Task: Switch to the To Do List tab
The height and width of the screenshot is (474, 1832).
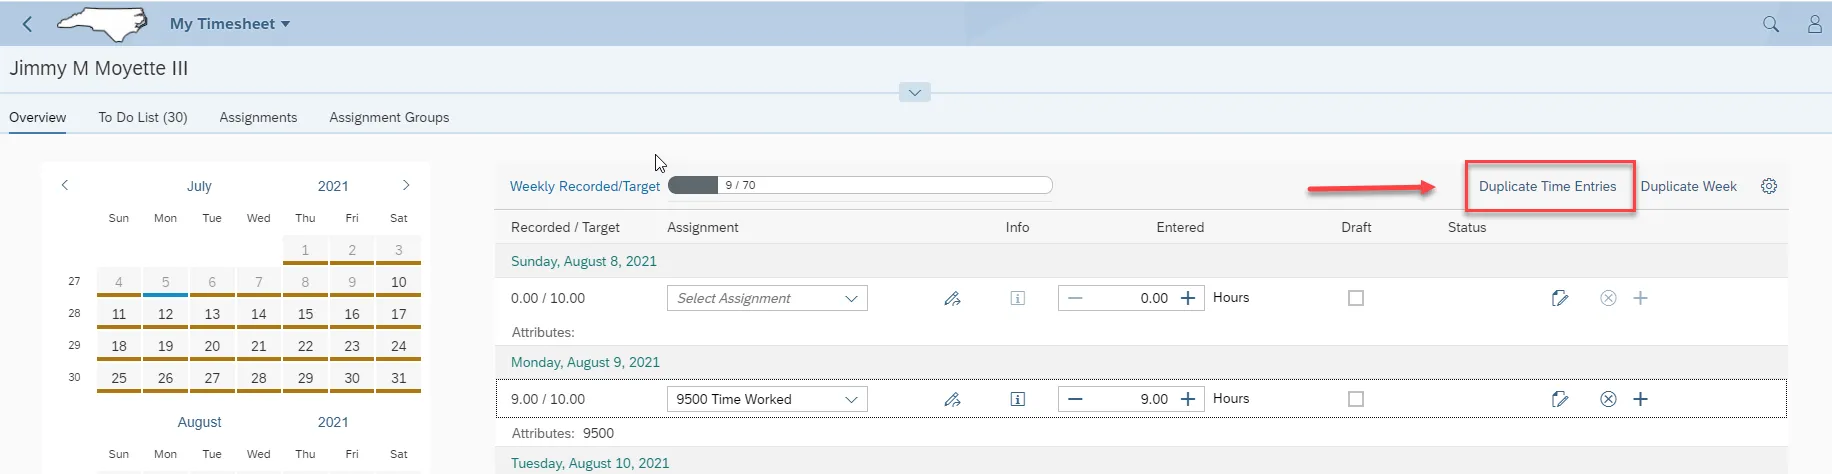Action: pyautogui.click(x=143, y=117)
